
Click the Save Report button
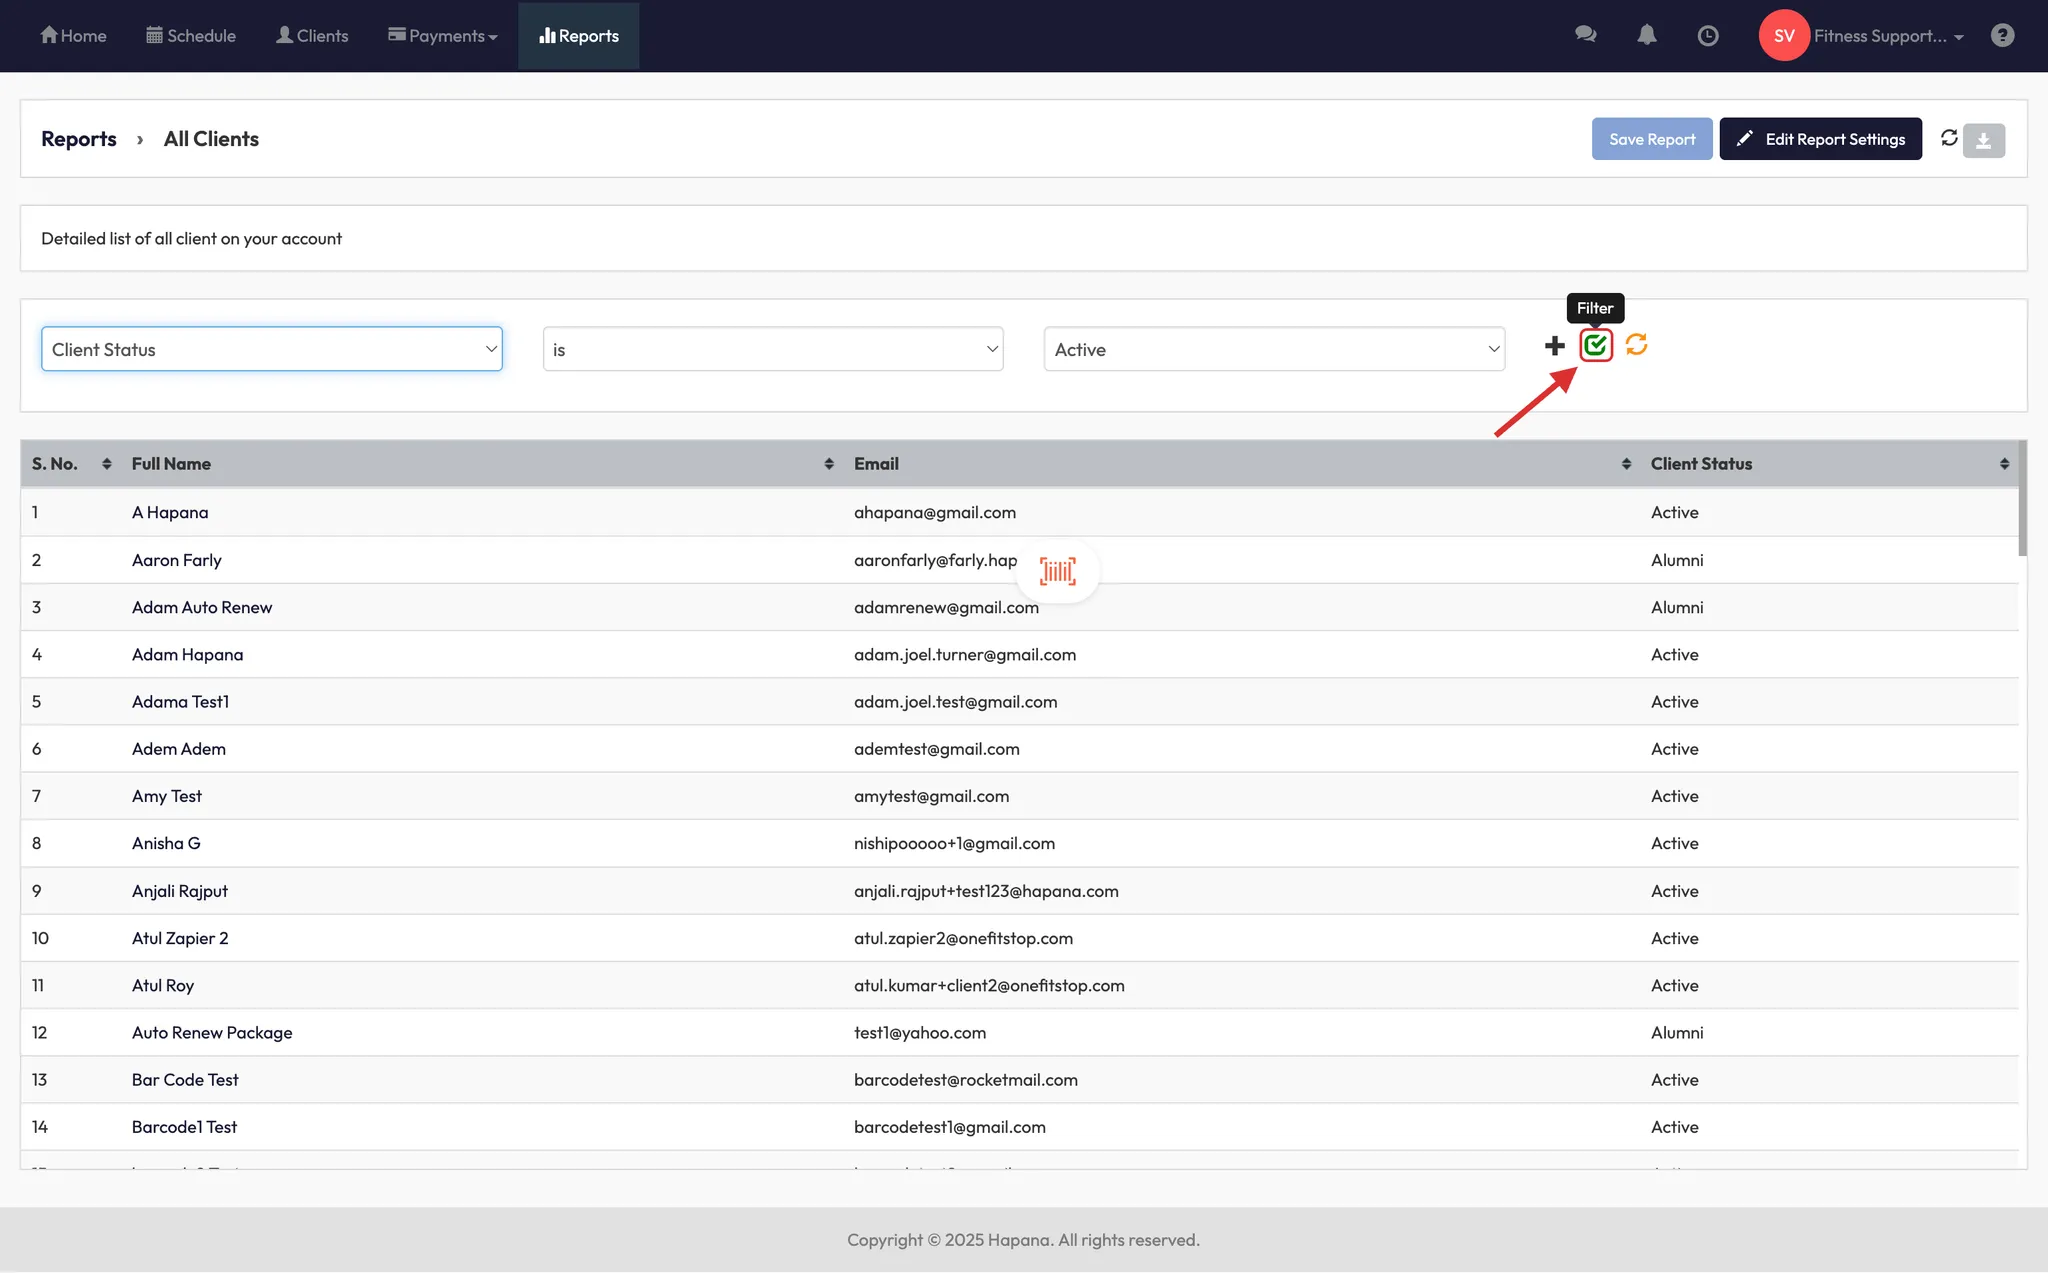[1651, 139]
